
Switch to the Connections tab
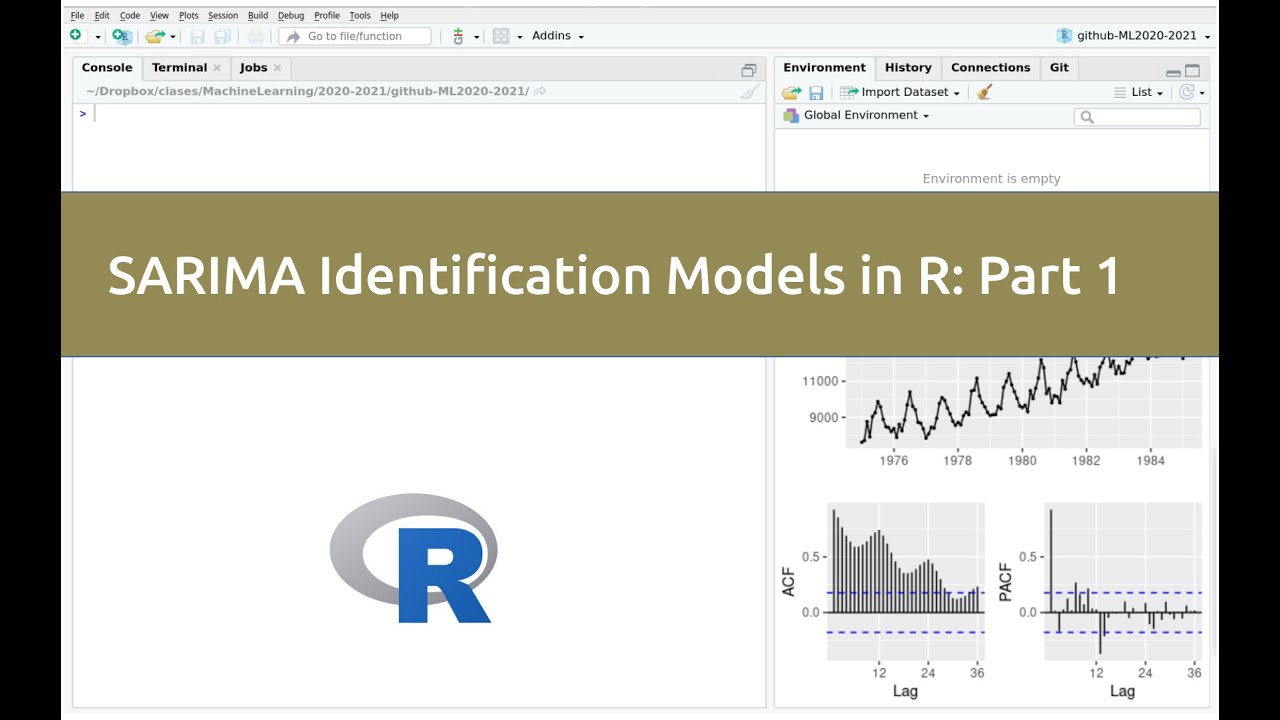990,68
